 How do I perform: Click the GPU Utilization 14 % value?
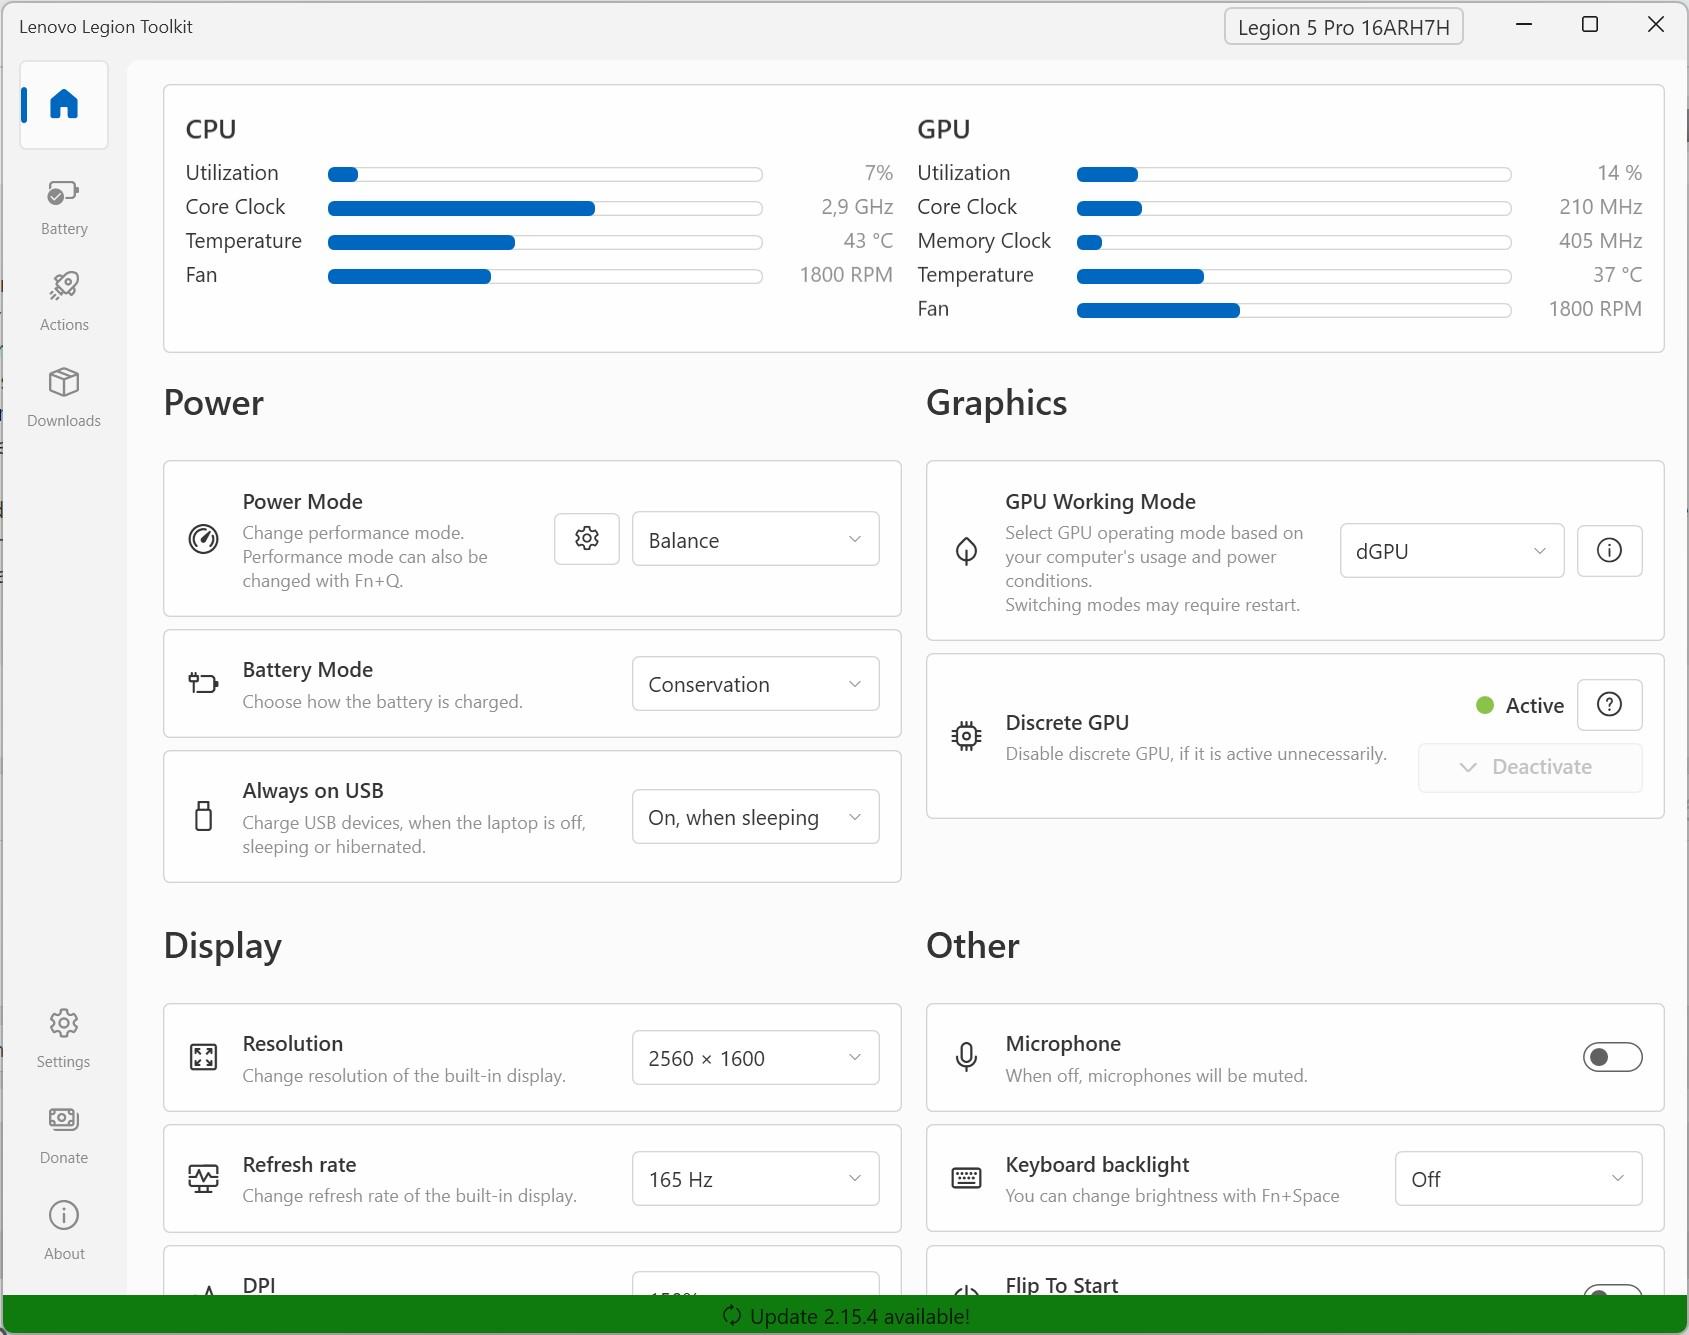tap(1619, 173)
